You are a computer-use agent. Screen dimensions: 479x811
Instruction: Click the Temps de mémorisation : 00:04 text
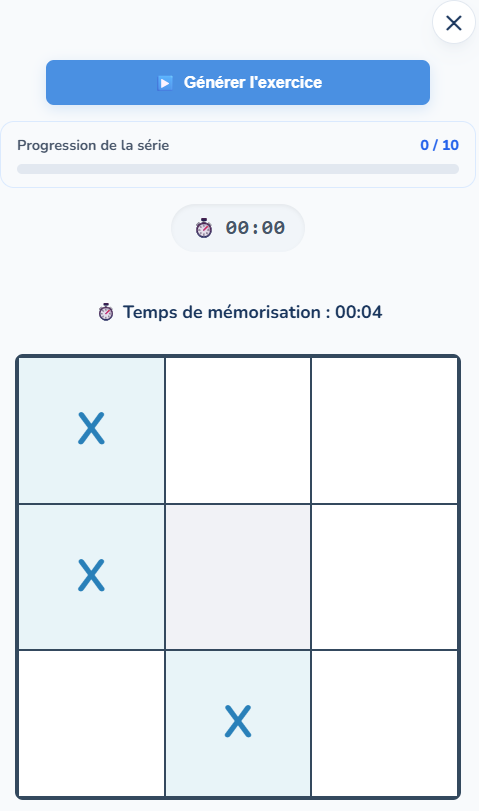(x=252, y=312)
